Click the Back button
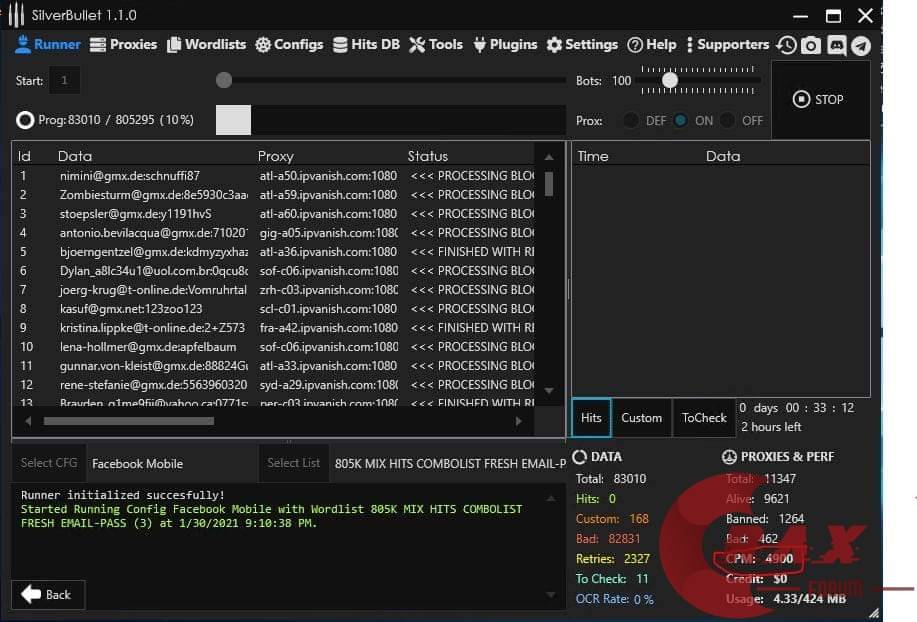Viewport: 917px width, 622px height. (47, 594)
